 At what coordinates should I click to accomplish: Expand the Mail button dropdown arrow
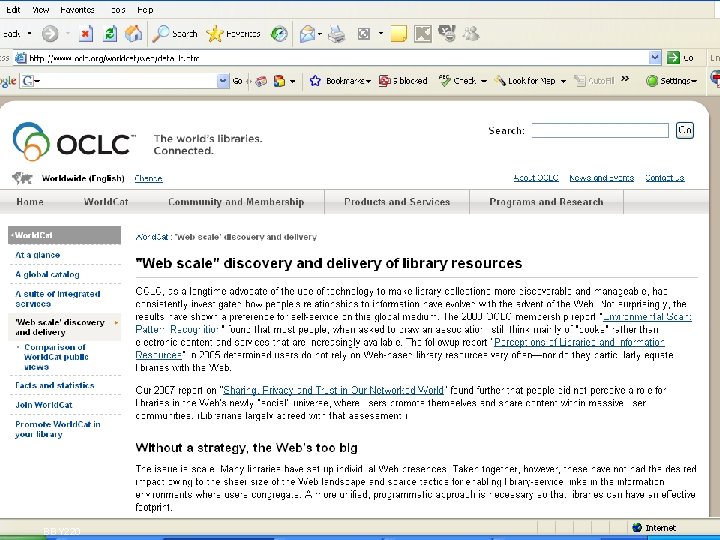coord(320,34)
